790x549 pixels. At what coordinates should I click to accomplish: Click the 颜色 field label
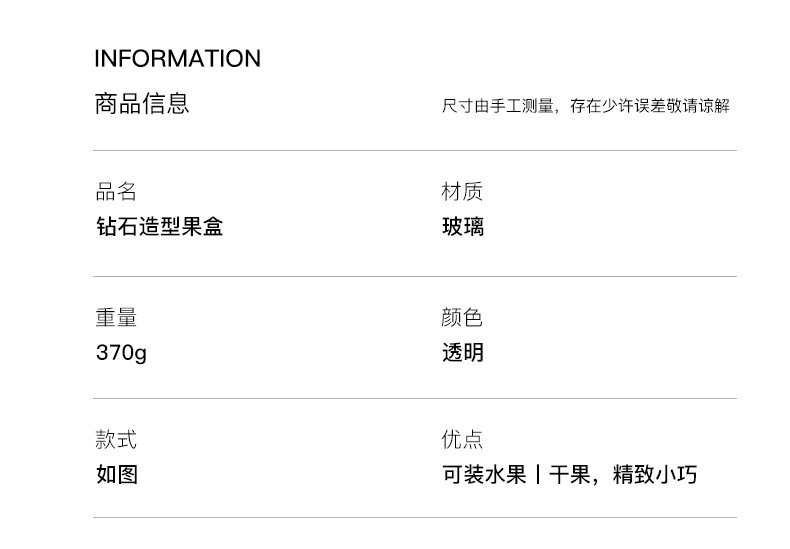click(462, 318)
